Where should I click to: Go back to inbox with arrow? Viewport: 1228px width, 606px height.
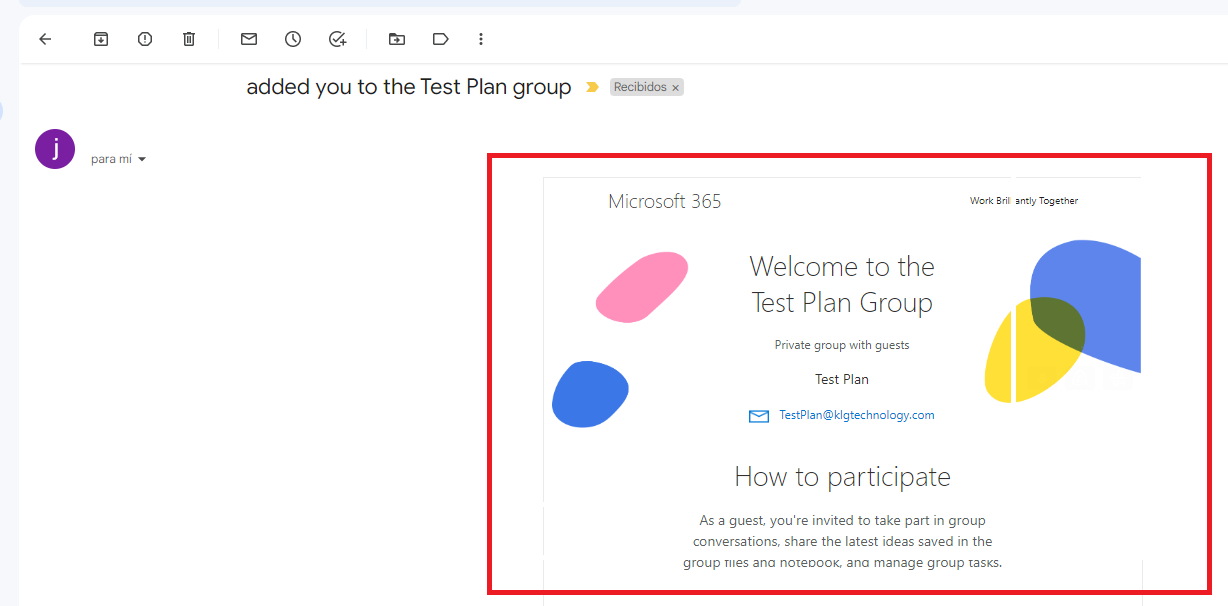click(45, 39)
